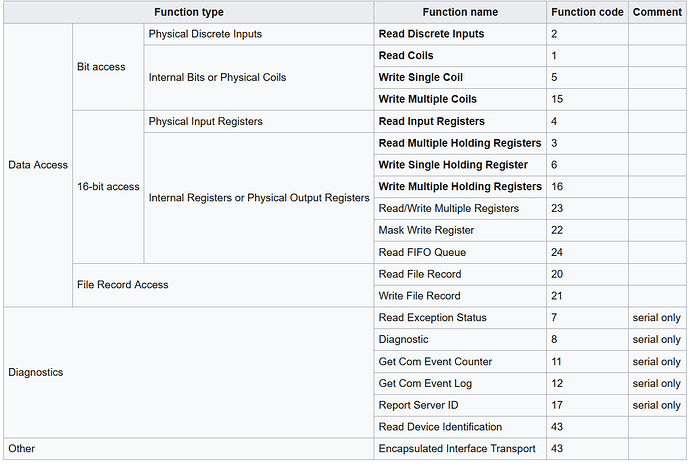Click the Read Multiple Holding Registers cell
The height and width of the screenshot is (465, 690).
460,143
